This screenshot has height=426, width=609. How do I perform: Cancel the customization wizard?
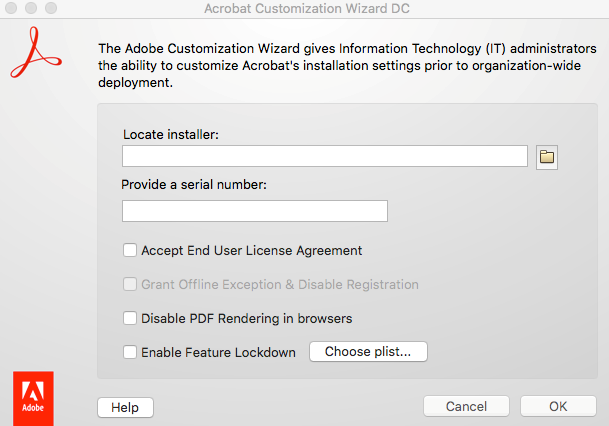point(466,407)
